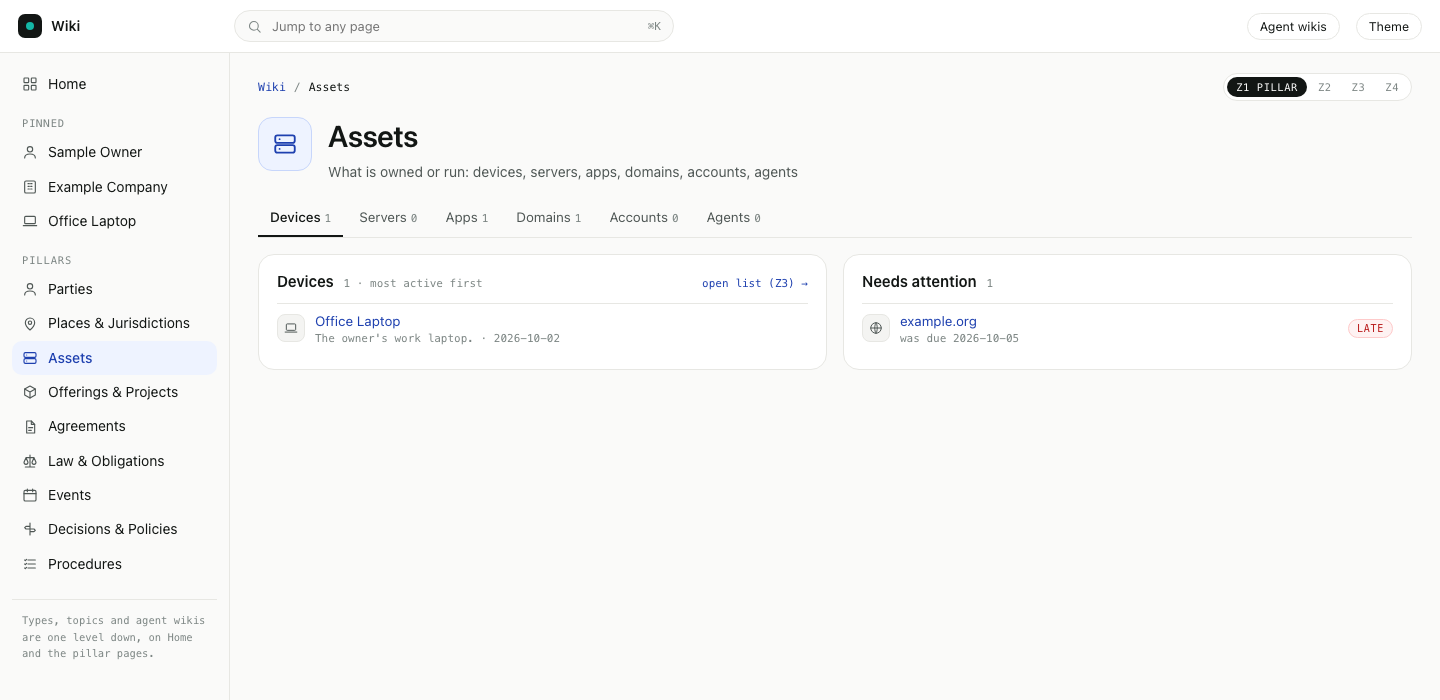Switch to Z4 zoom level
Viewport: 1440px width, 700px height.
point(1392,87)
